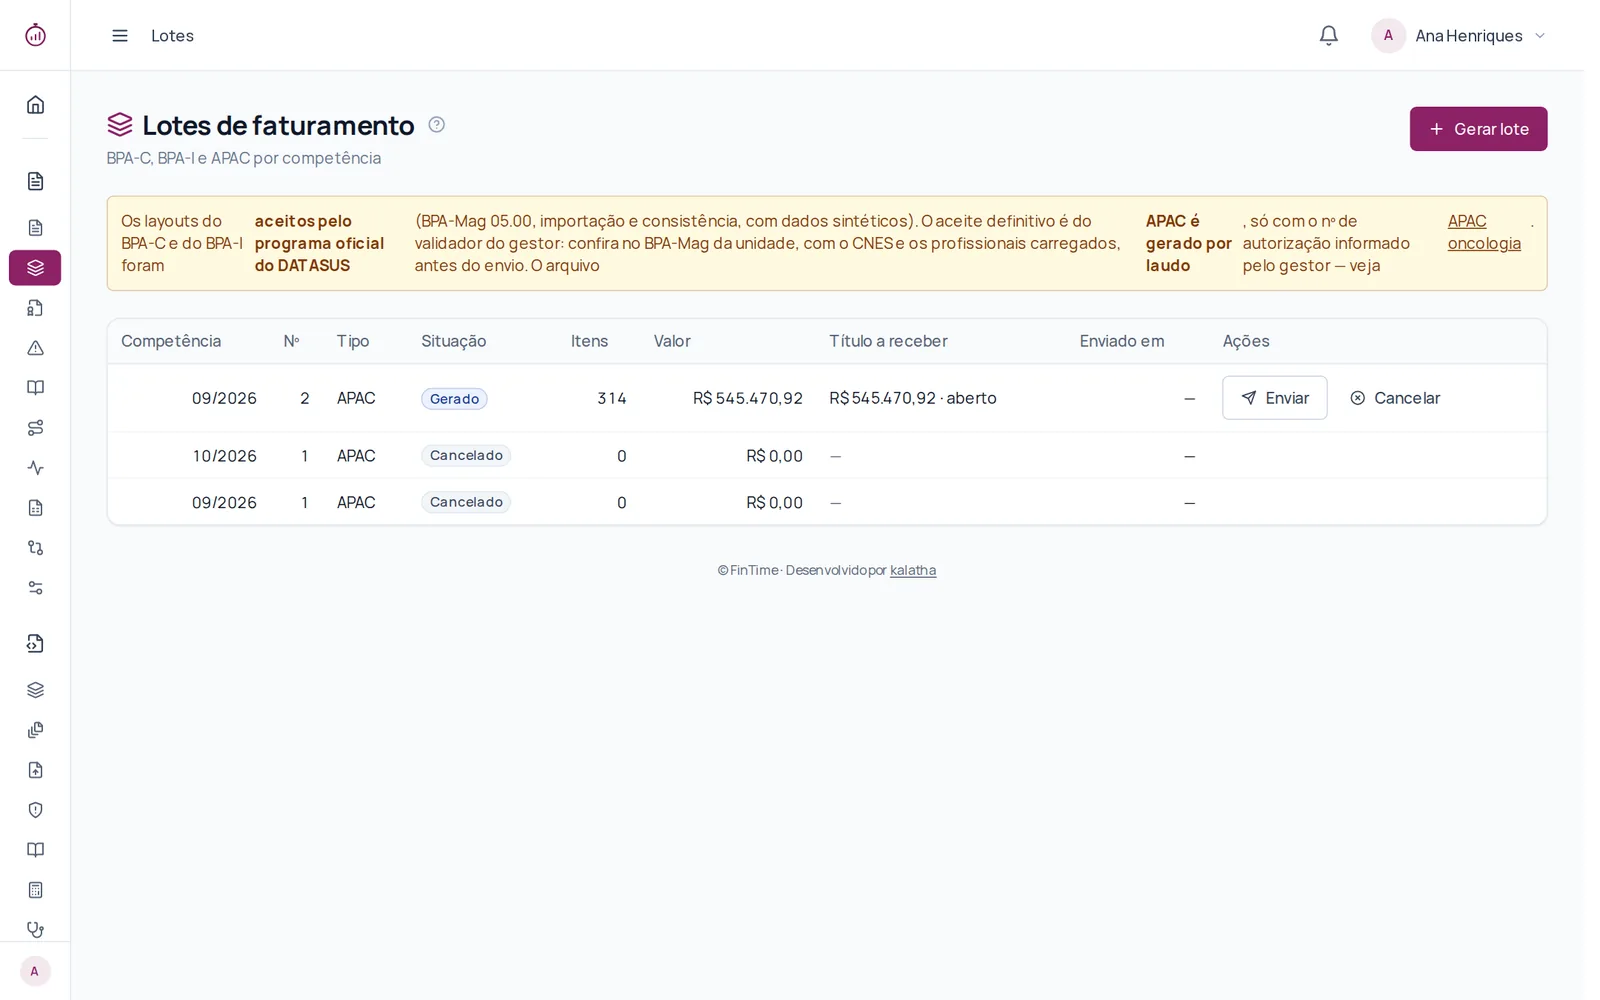Select the highlighted layers icon in sidebar
This screenshot has width=1600, height=1000.
coord(35,268)
